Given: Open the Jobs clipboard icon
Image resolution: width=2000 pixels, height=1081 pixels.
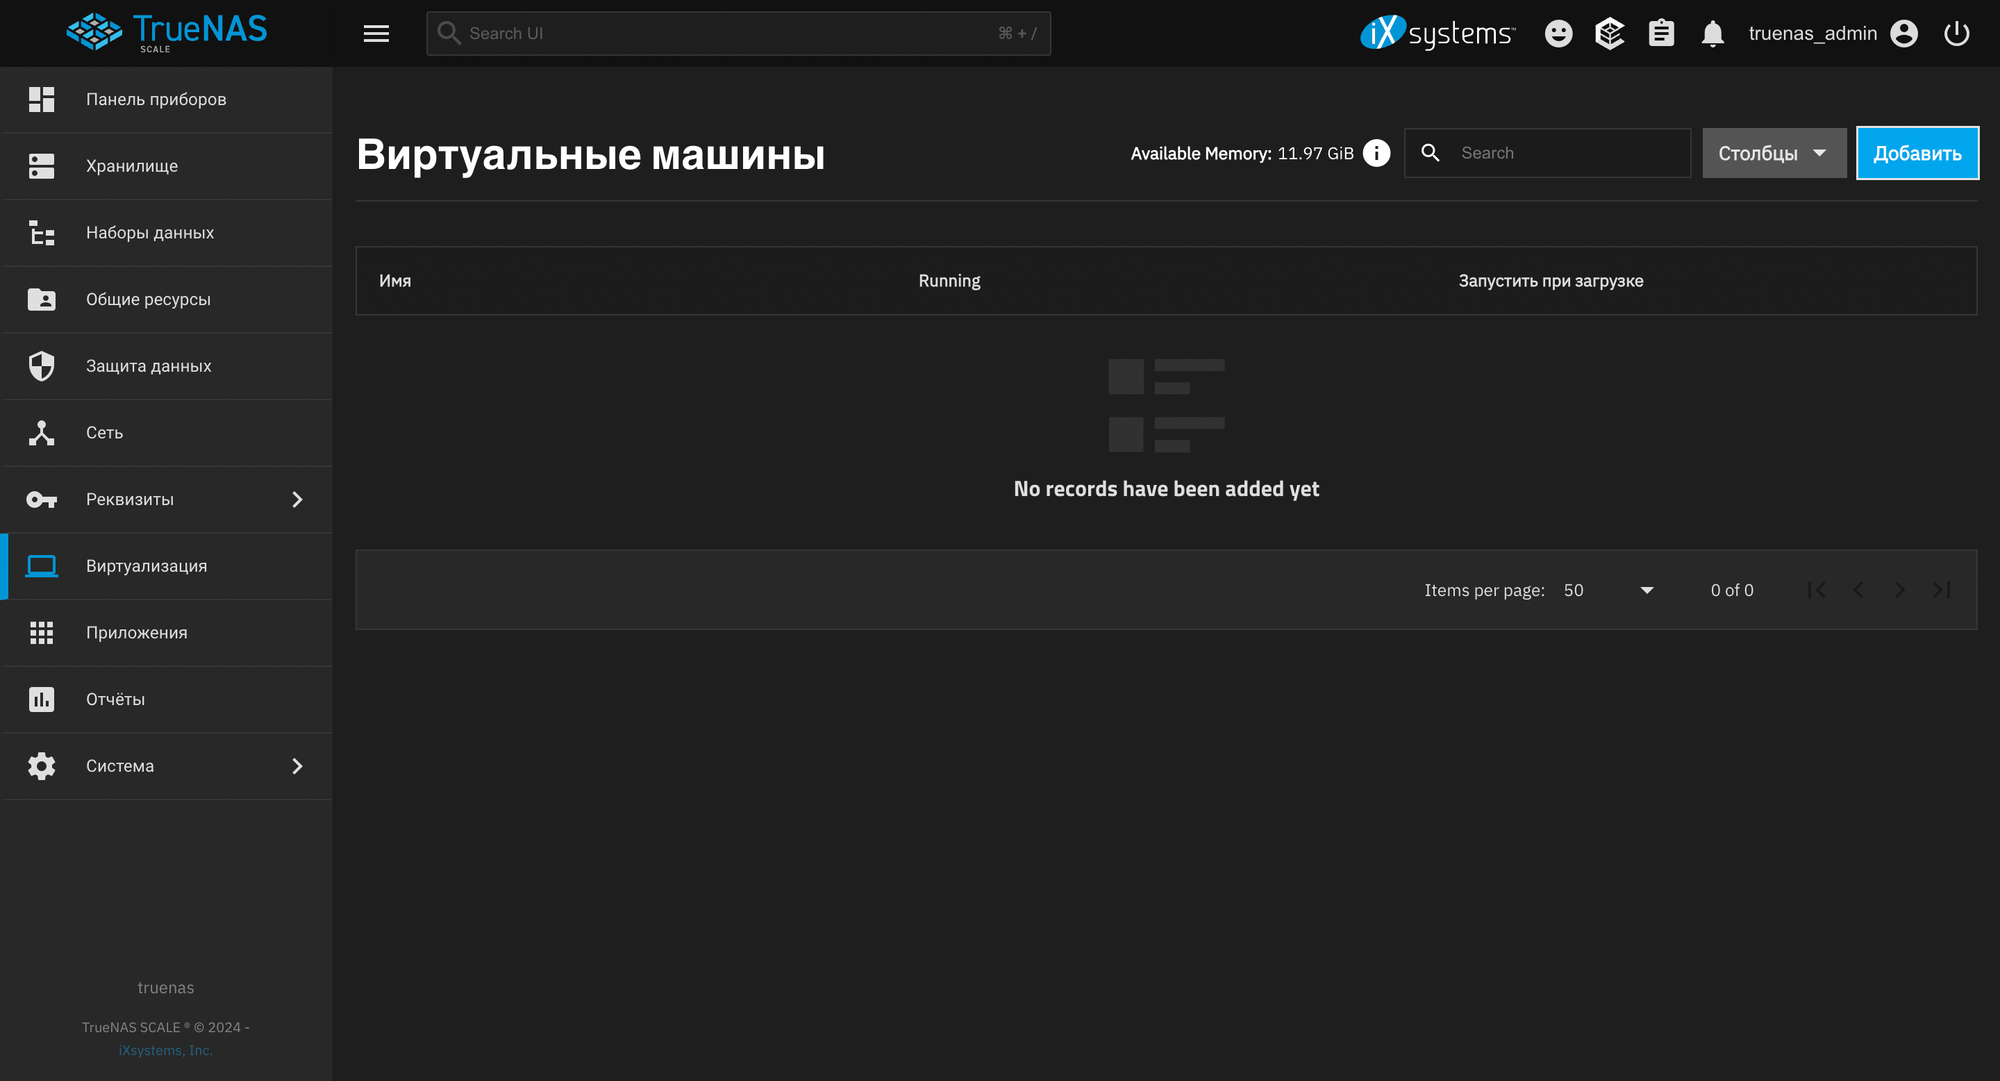Looking at the screenshot, I should [x=1661, y=33].
